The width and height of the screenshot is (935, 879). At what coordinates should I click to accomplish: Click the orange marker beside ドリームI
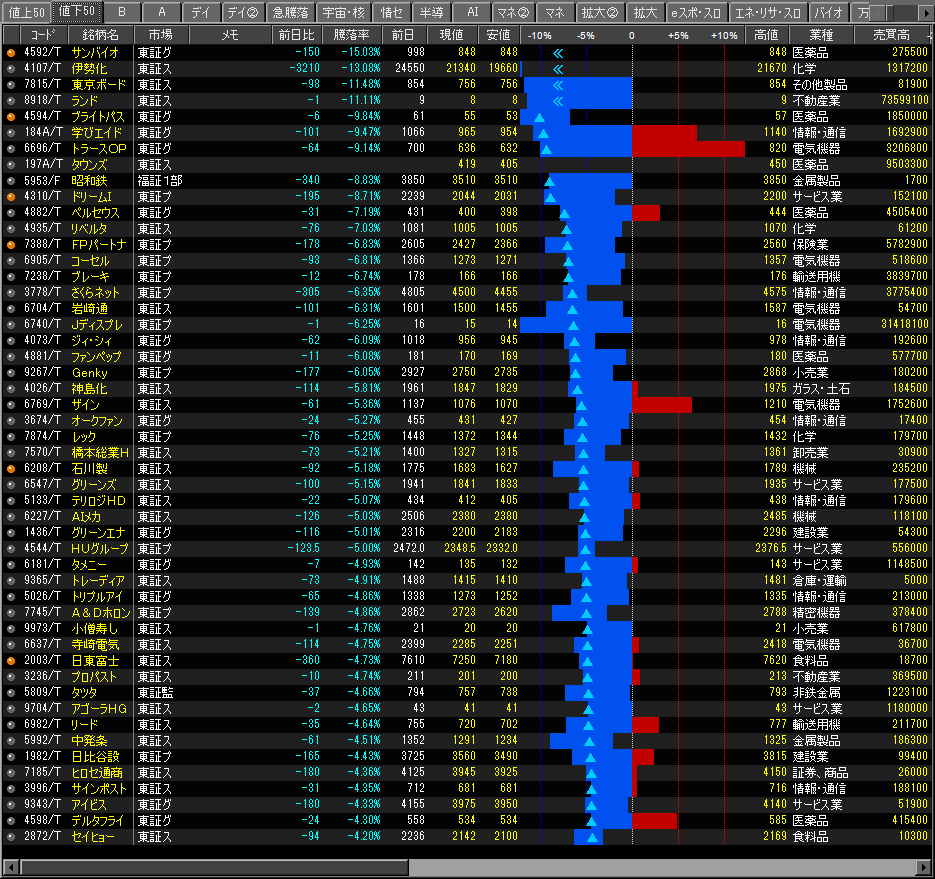(11, 197)
